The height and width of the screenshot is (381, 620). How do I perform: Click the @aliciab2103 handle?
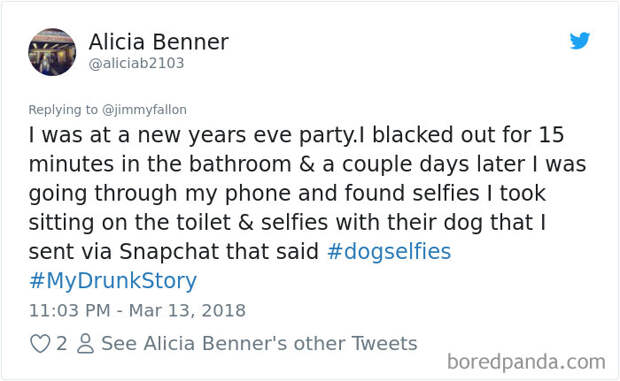136,63
